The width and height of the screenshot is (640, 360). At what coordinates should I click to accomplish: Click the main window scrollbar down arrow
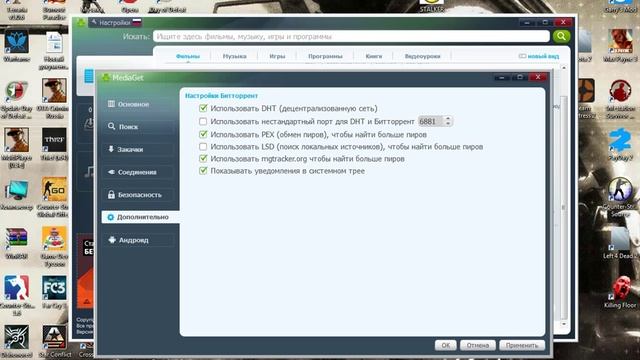564,324
